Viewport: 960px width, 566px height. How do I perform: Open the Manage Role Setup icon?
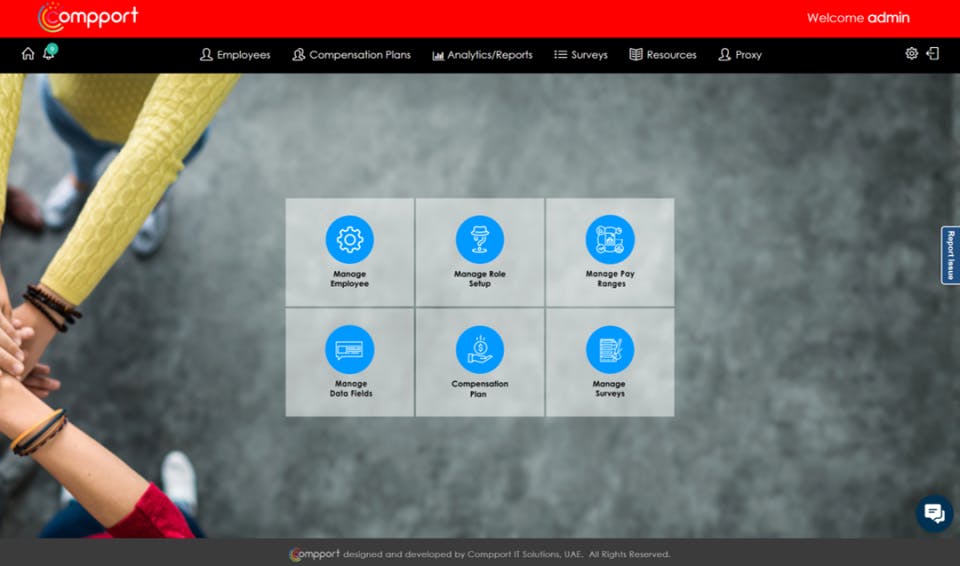click(x=479, y=240)
